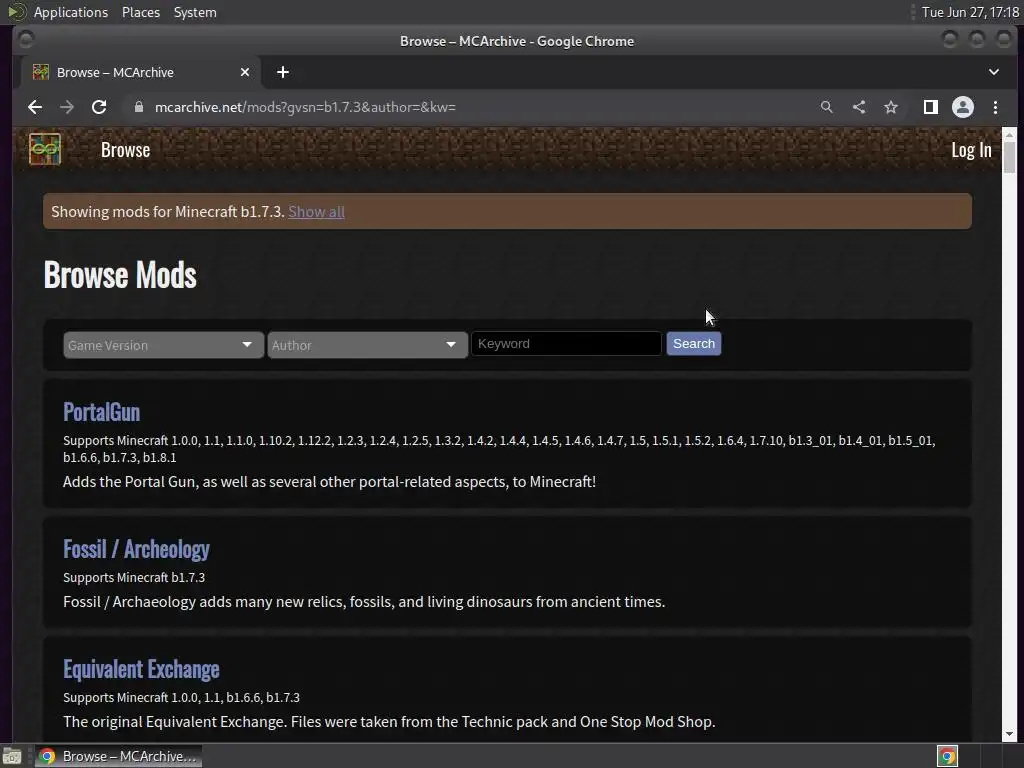This screenshot has width=1024, height=768.
Task: Click the taskbar Browse – MCArchive window button
Action: coord(119,756)
